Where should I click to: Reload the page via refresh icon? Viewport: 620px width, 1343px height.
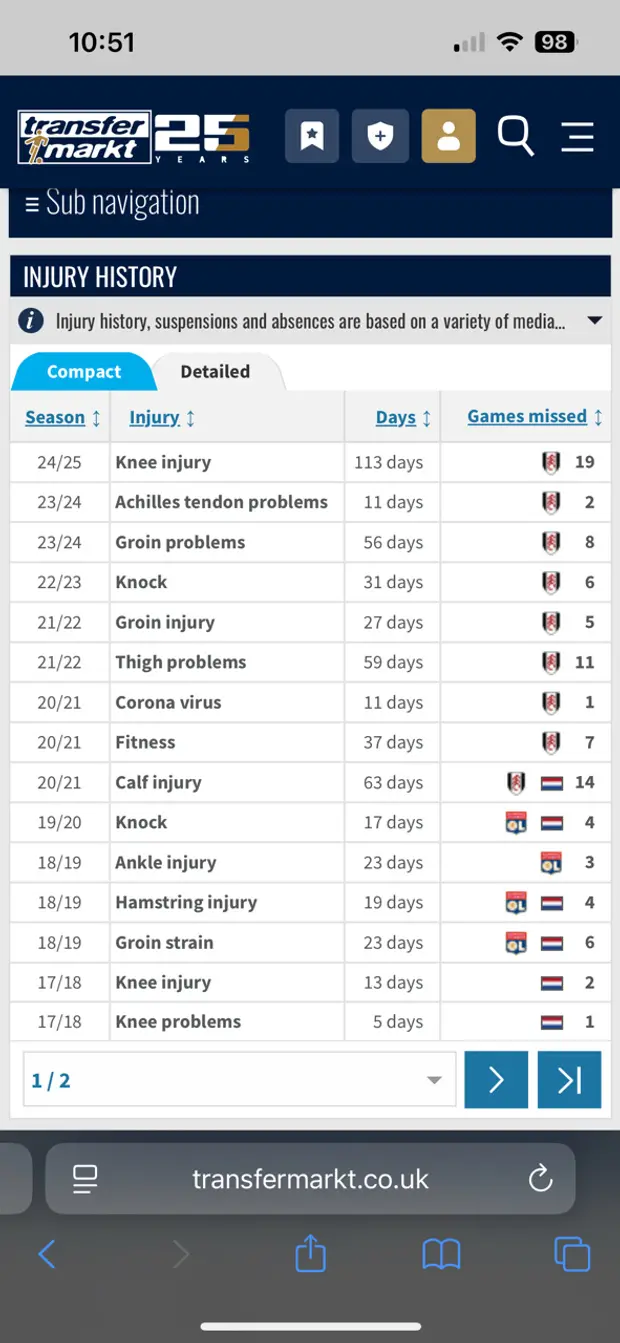(540, 1178)
